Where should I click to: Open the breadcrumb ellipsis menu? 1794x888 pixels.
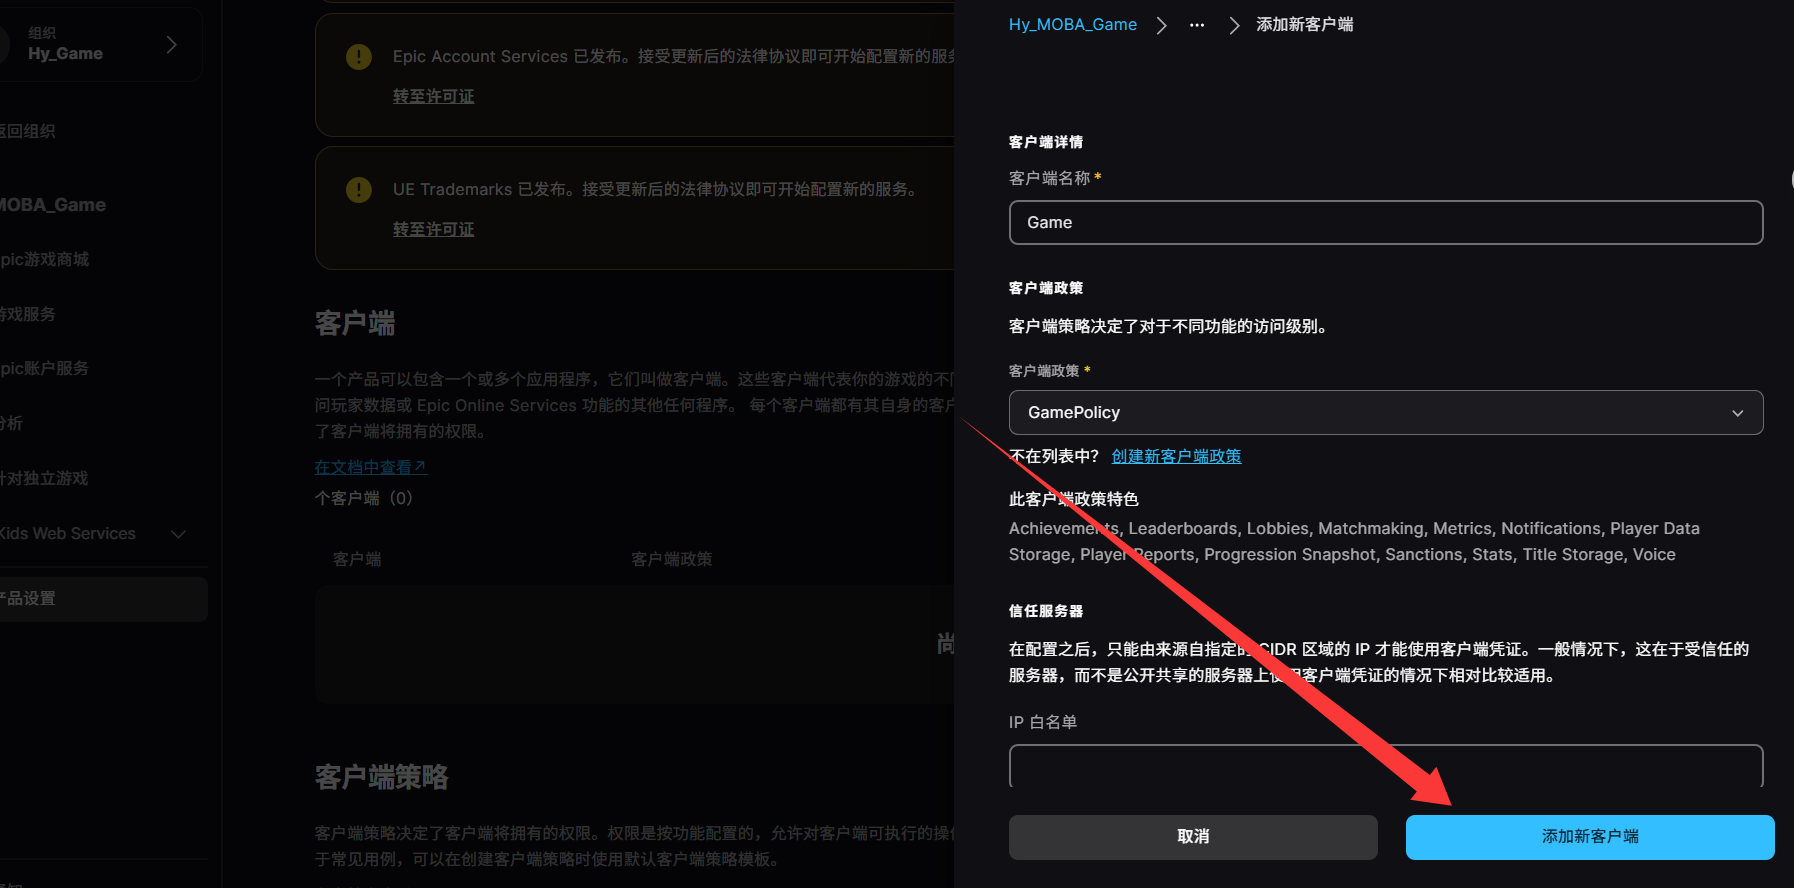[x=1196, y=25]
